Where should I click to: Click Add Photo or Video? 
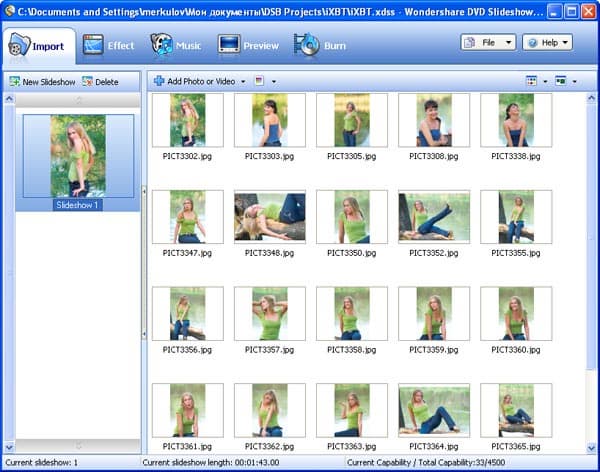click(194, 81)
